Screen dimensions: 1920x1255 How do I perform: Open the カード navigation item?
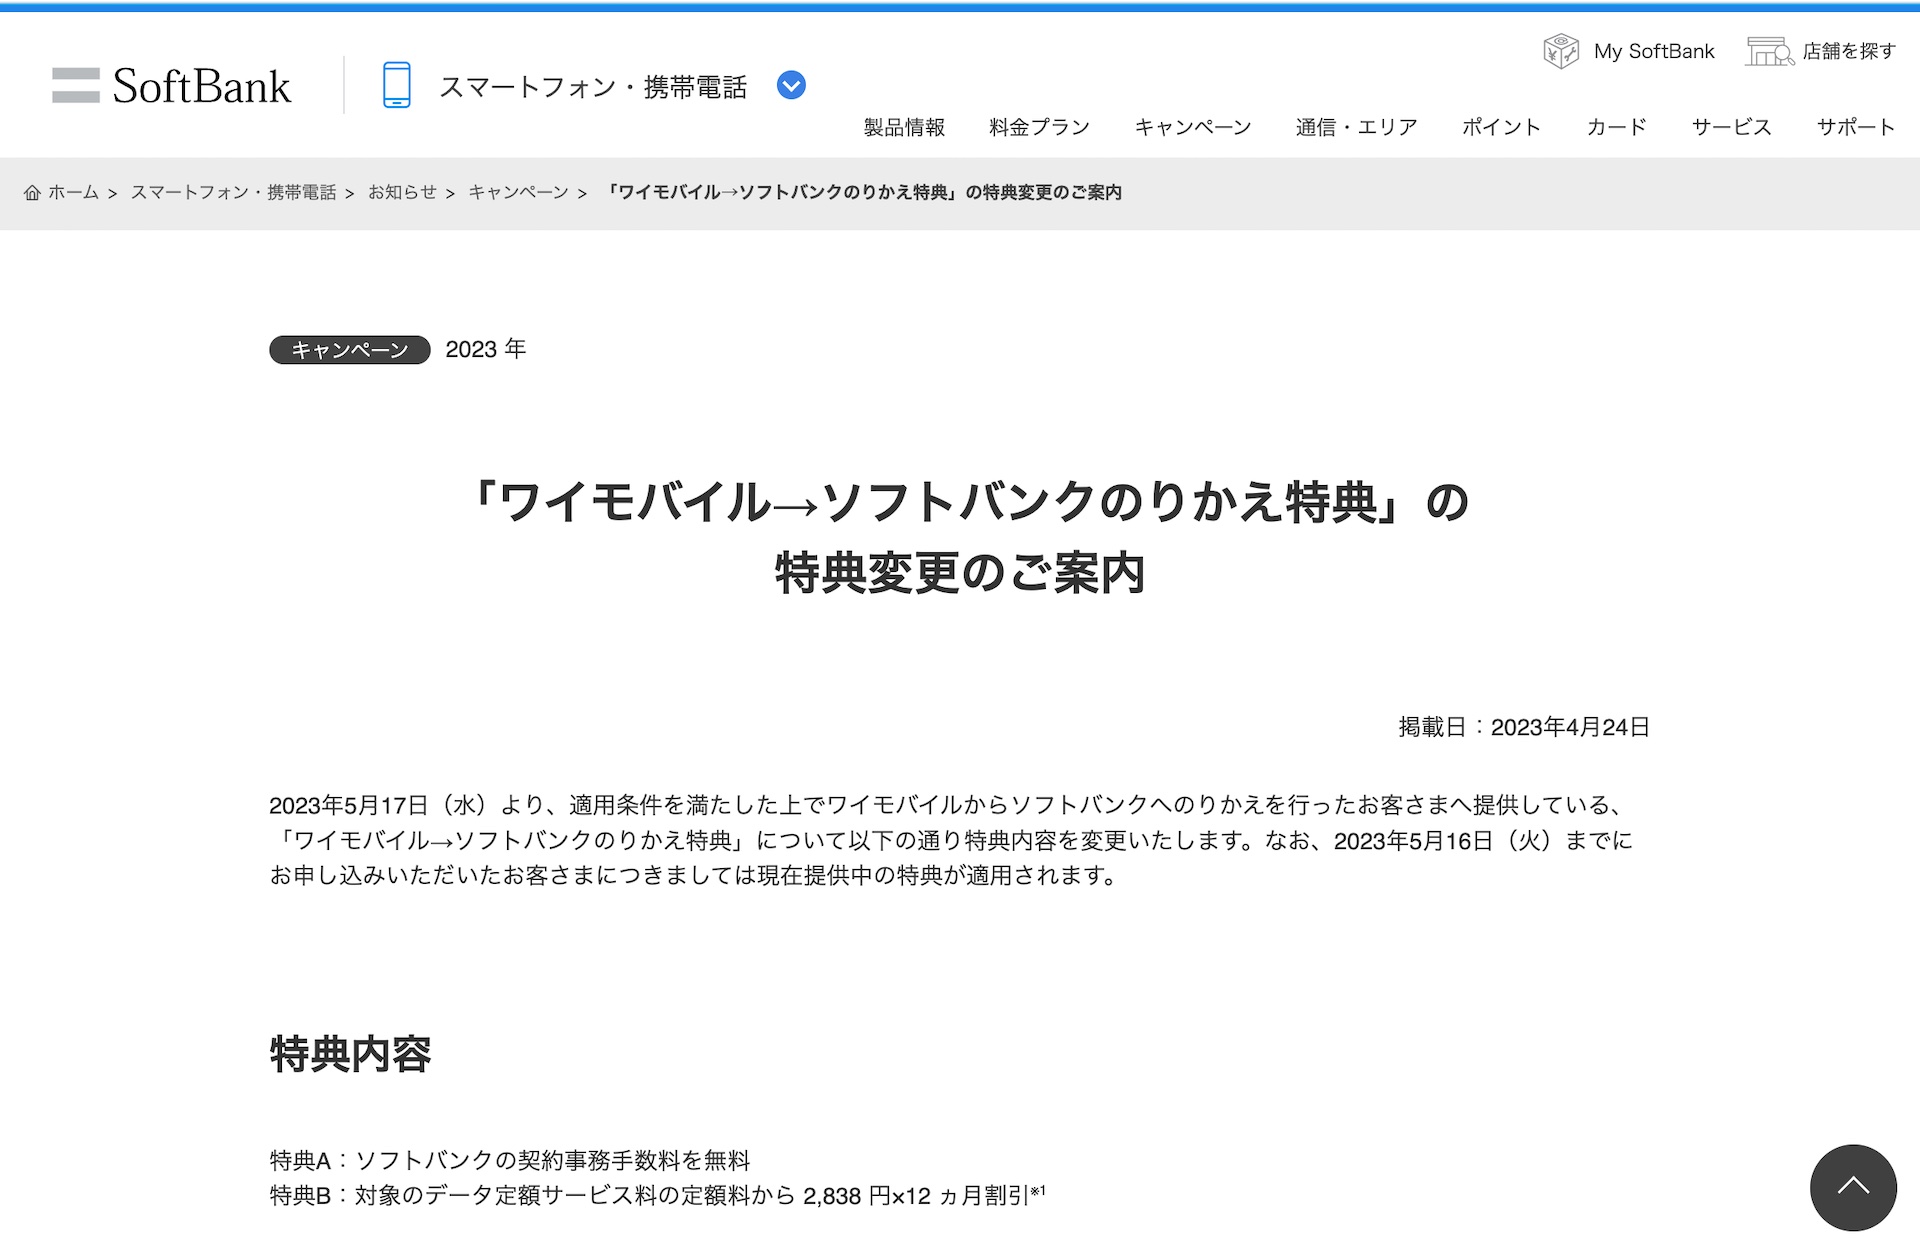pyautogui.click(x=1616, y=127)
